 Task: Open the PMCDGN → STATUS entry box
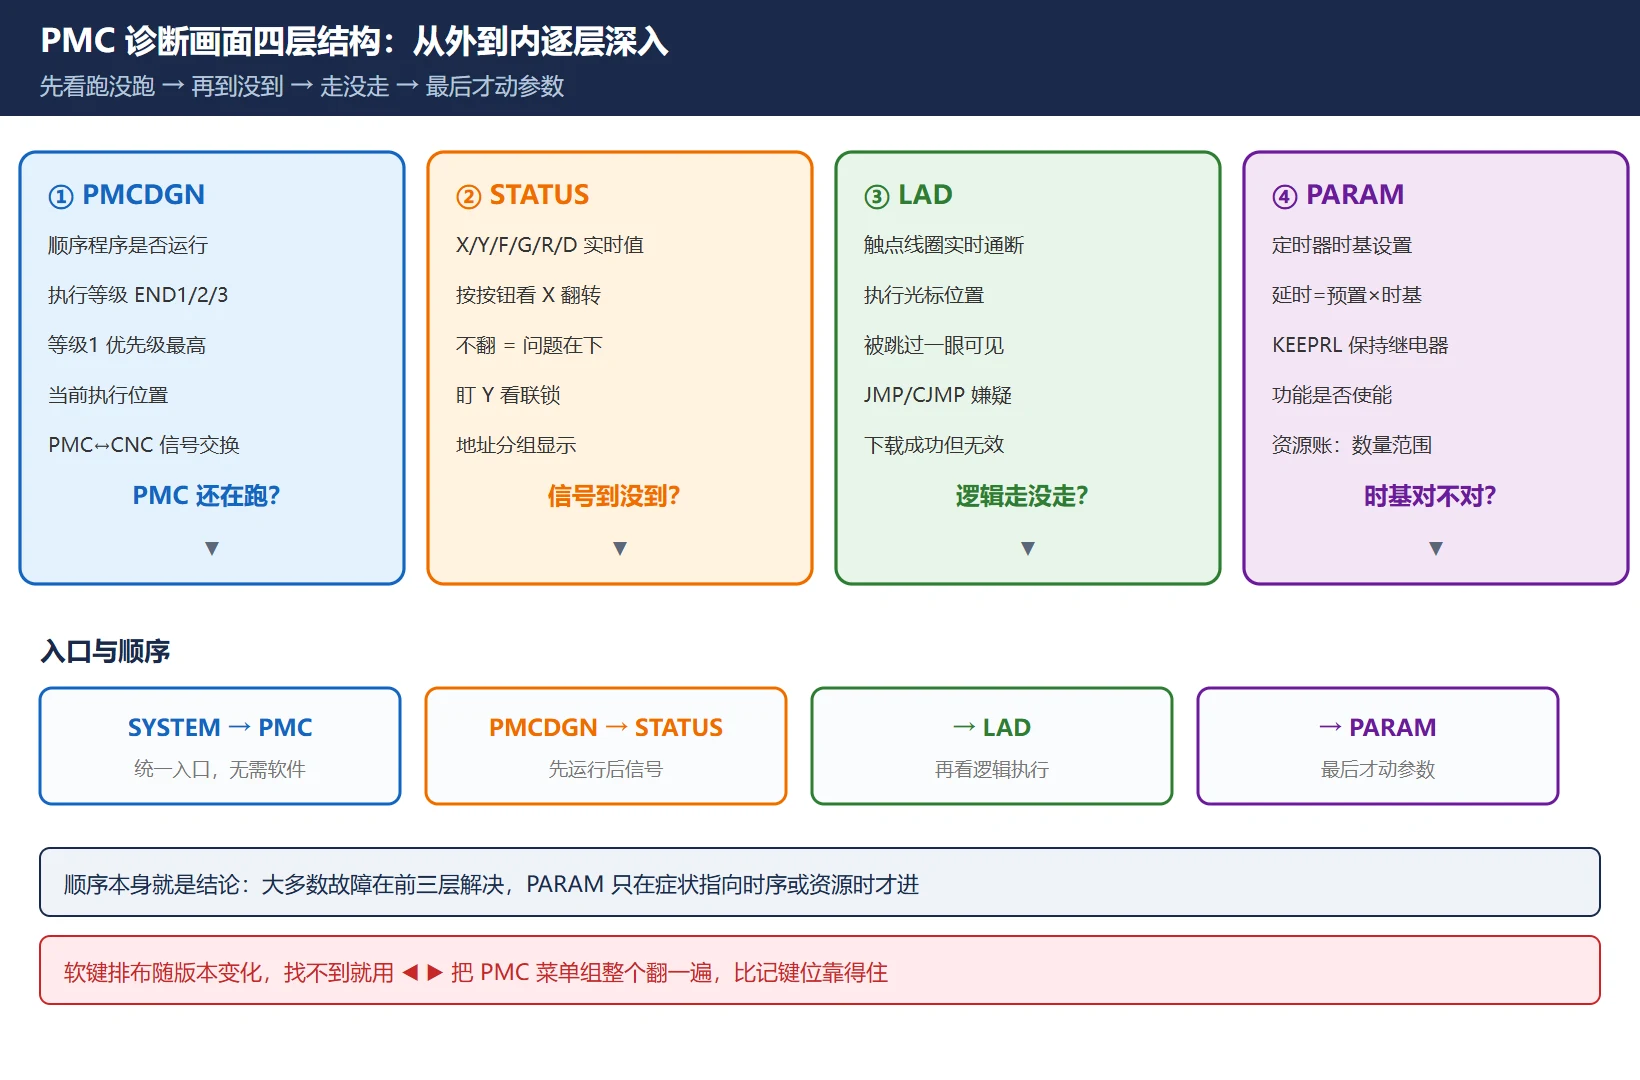tap(606, 746)
